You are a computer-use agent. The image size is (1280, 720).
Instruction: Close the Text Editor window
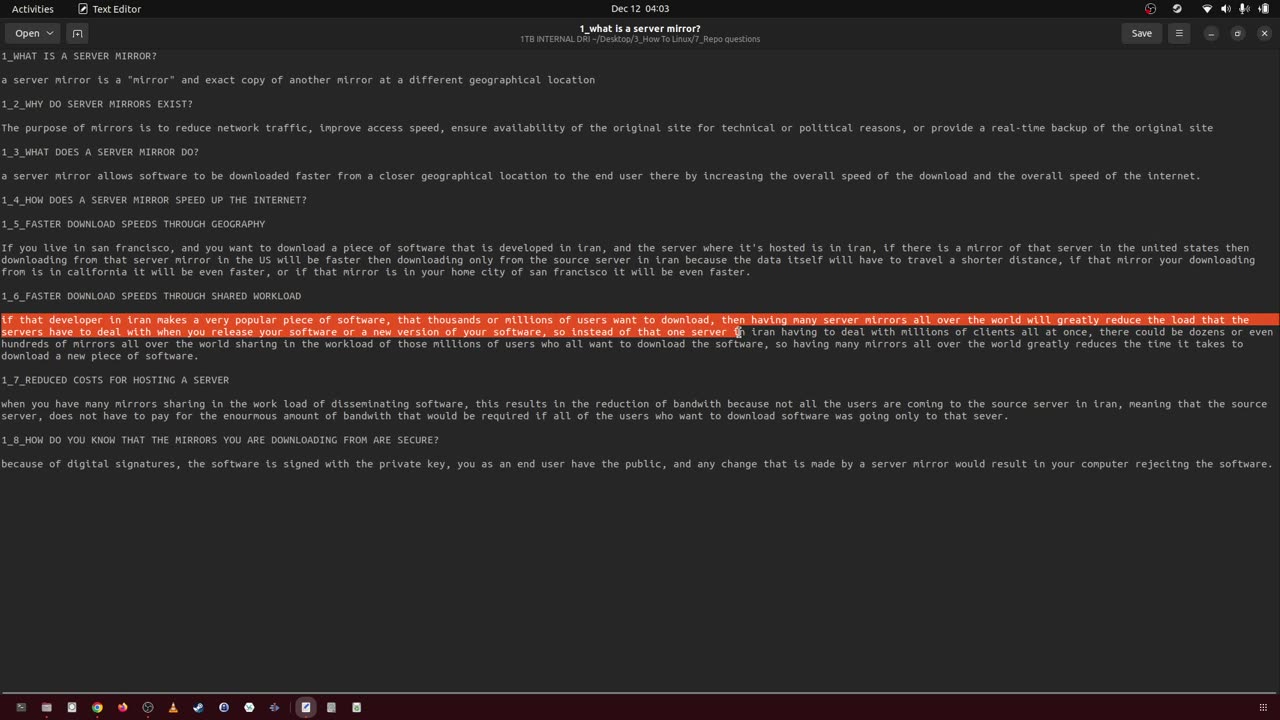coord(1264,33)
